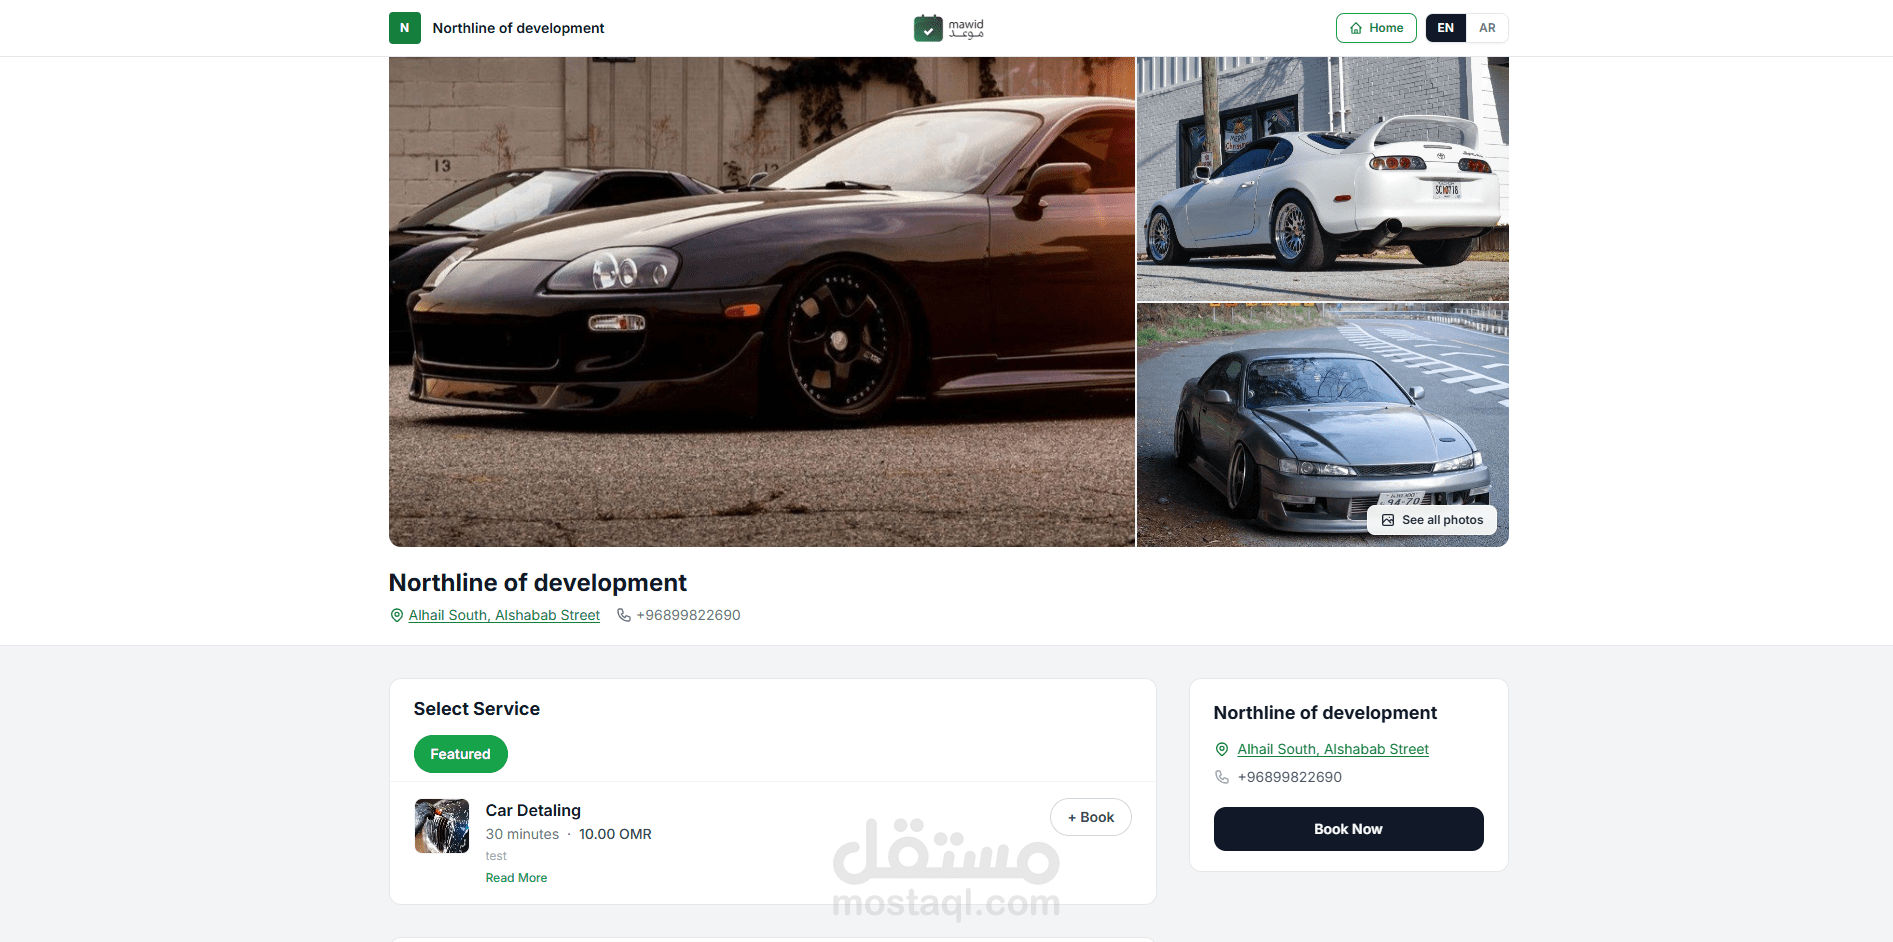This screenshot has height=942, width=1893.
Task: Click the image icon on See all photos
Action: pos(1388,520)
